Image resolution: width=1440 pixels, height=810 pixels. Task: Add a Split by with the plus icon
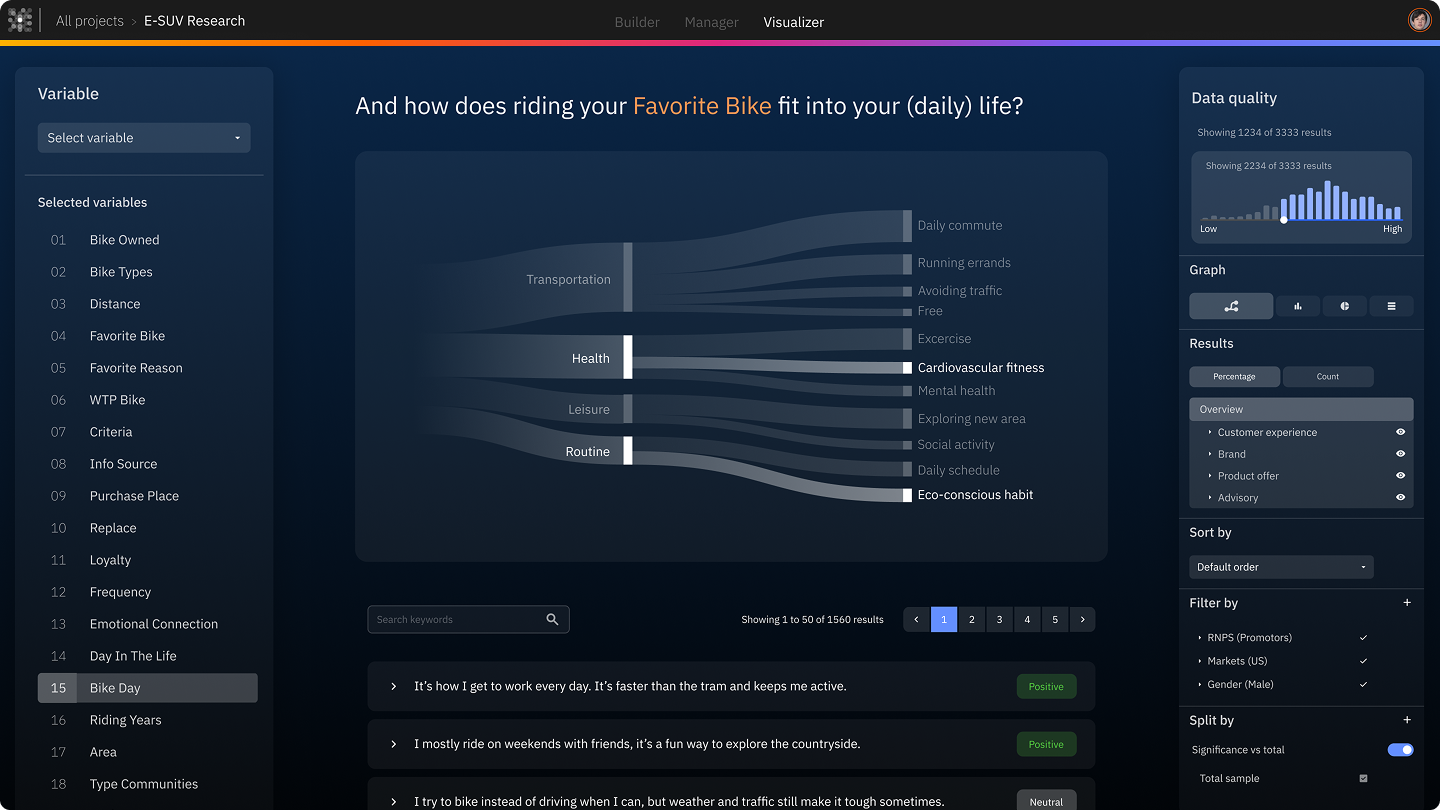[1407, 720]
